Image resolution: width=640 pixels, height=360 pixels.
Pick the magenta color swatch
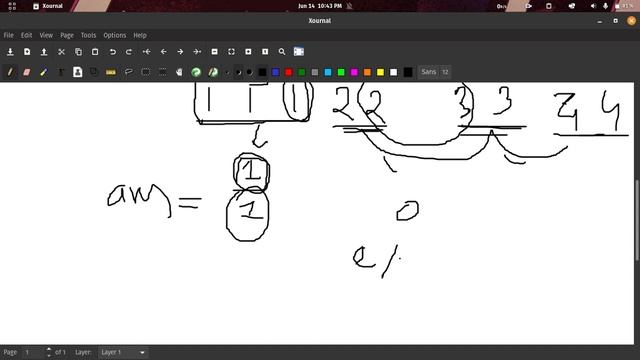click(x=354, y=73)
